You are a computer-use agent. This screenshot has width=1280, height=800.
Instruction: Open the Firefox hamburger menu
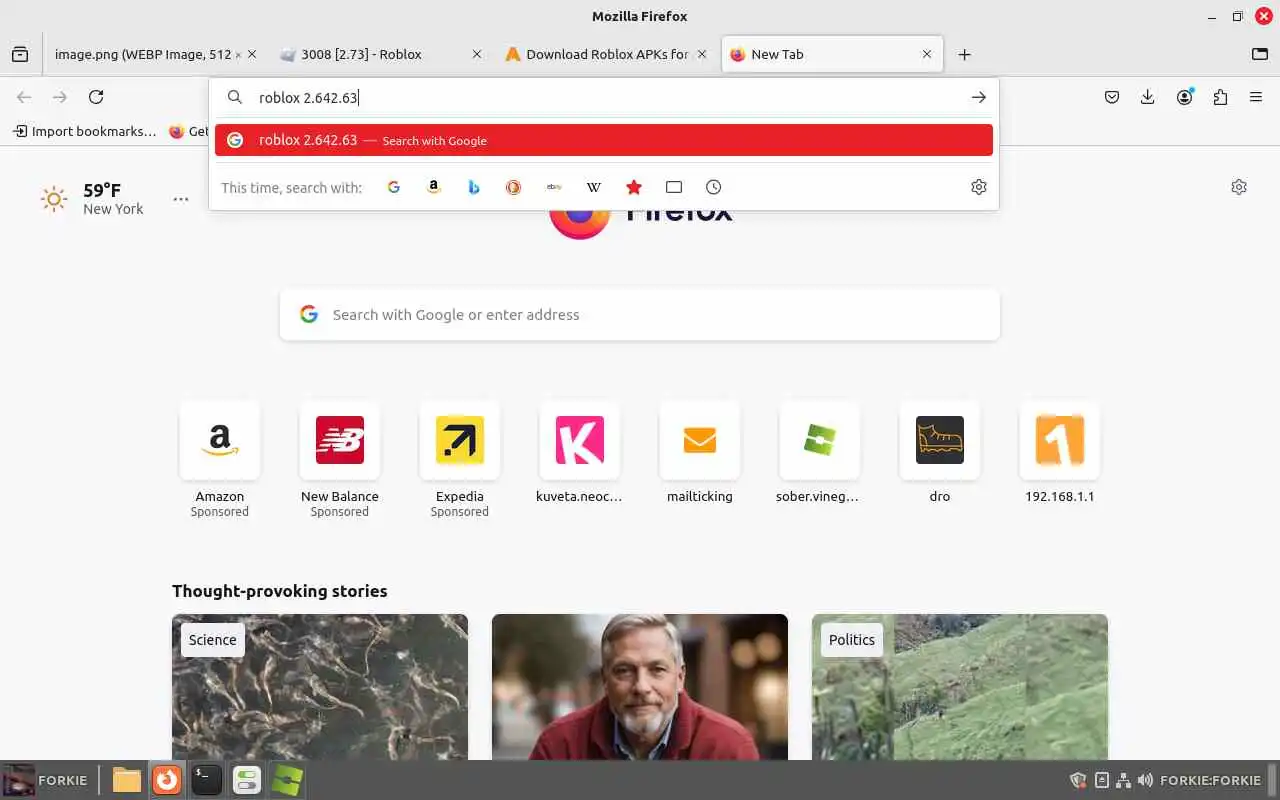click(x=1256, y=97)
